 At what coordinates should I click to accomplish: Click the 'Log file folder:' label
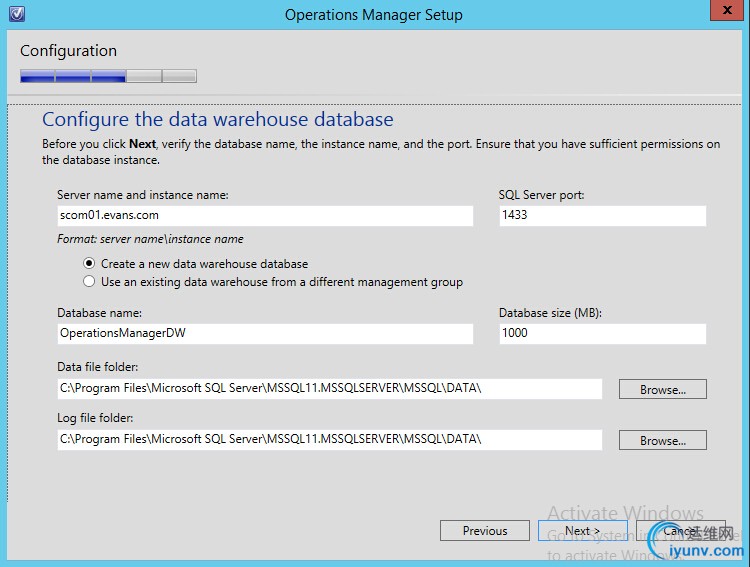(95, 418)
